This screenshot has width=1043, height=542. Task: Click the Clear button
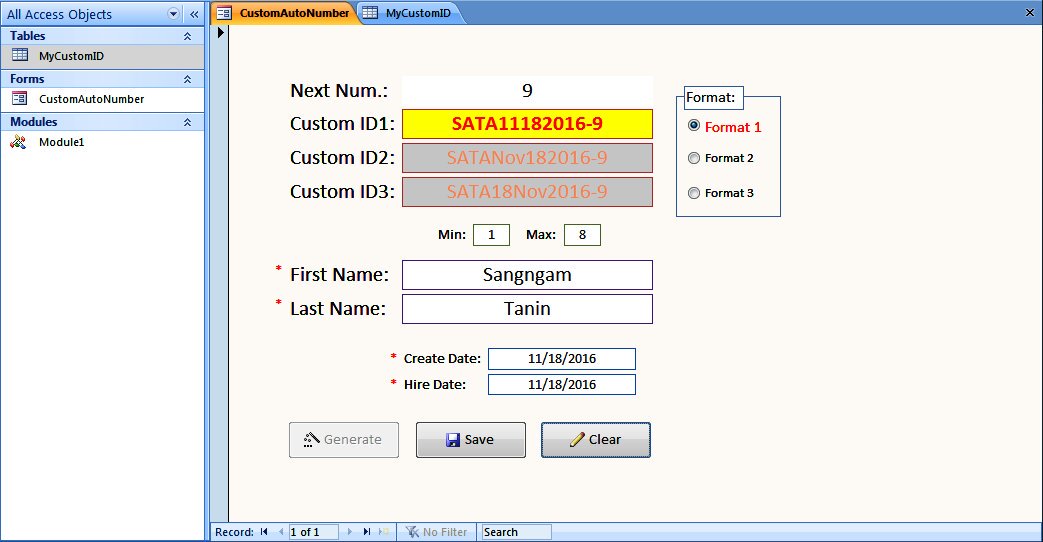596,440
